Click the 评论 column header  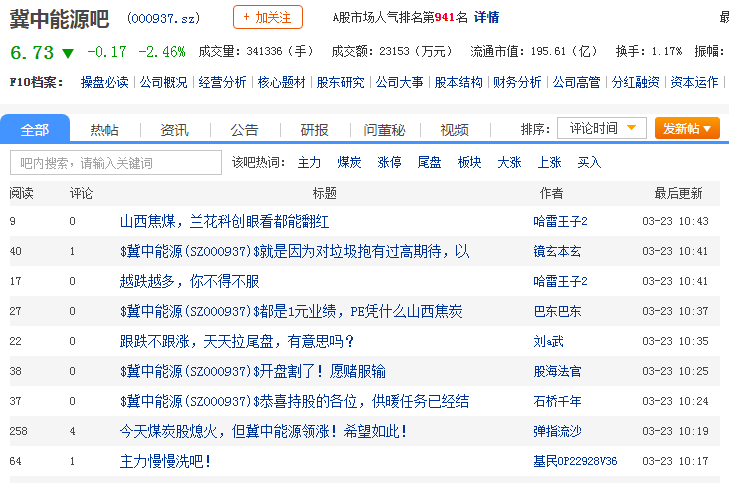[81, 193]
